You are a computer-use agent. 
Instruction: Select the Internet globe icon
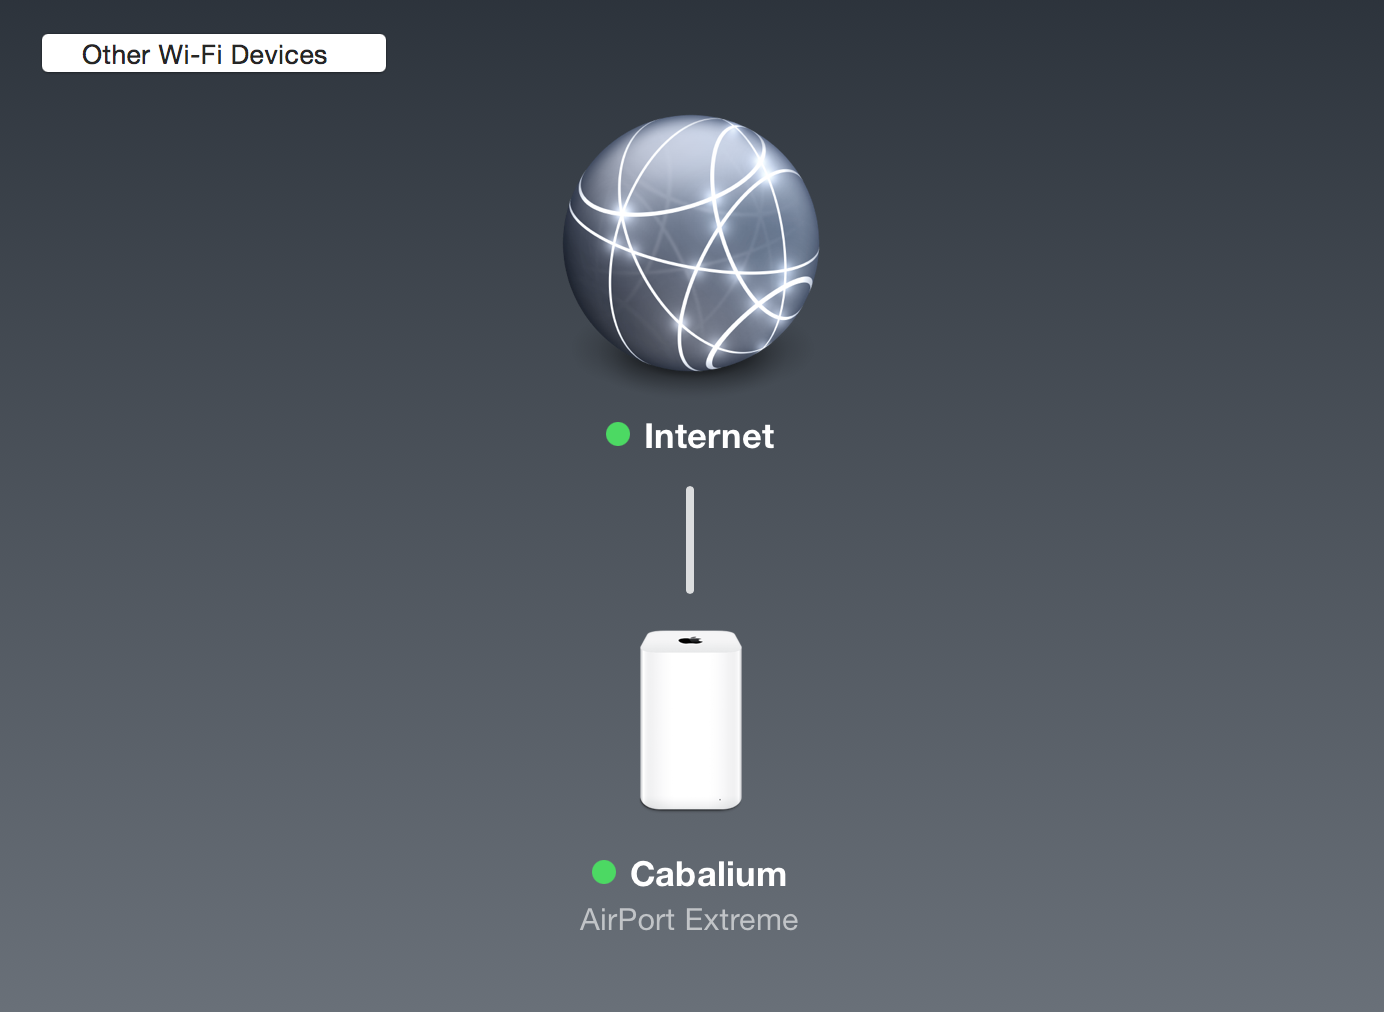click(x=691, y=243)
